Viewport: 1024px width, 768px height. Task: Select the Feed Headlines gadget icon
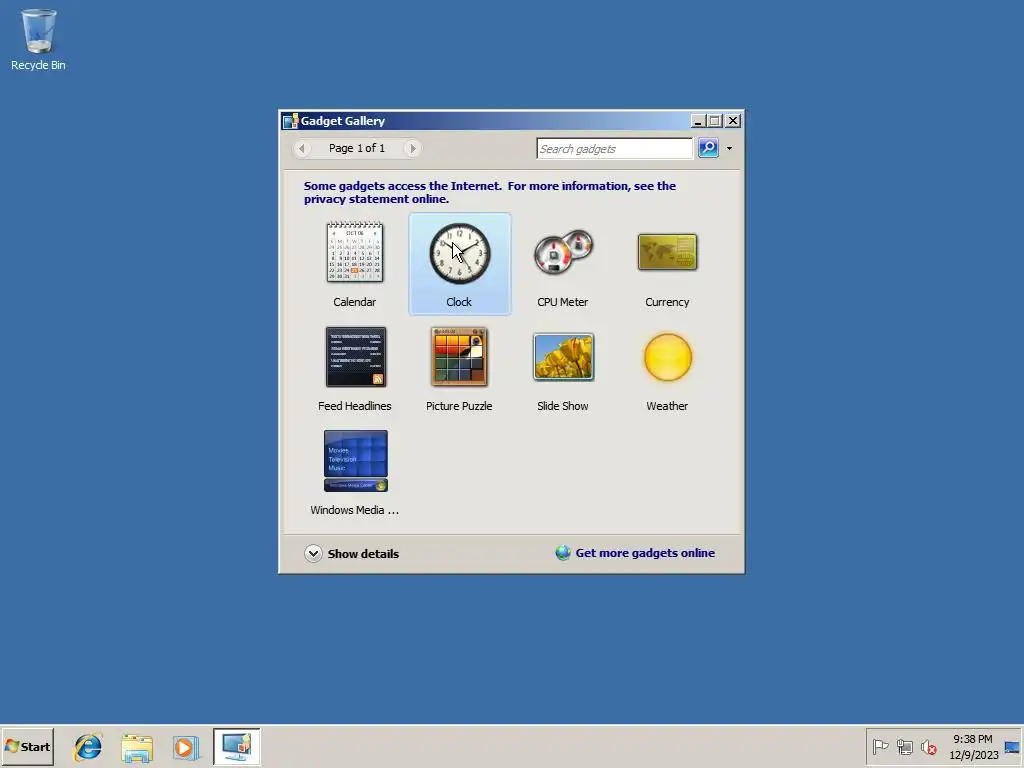tap(355, 357)
